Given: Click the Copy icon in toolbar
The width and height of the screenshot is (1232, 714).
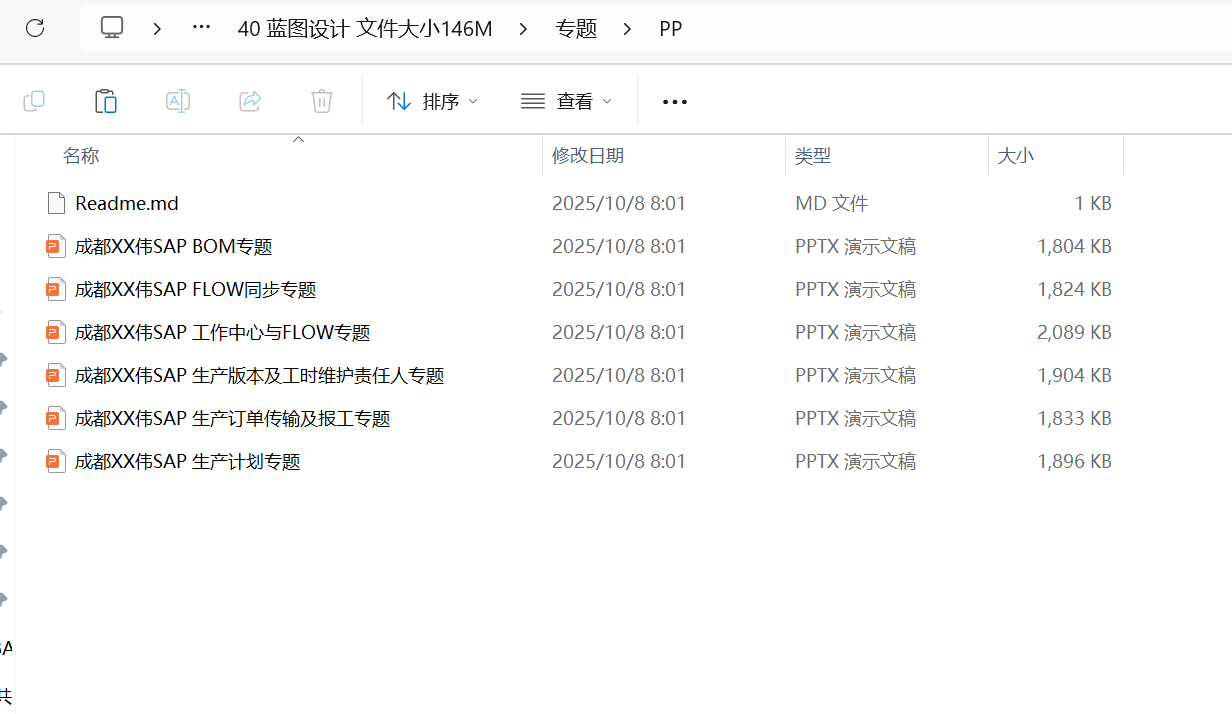Looking at the screenshot, I should pyautogui.click(x=34, y=101).
